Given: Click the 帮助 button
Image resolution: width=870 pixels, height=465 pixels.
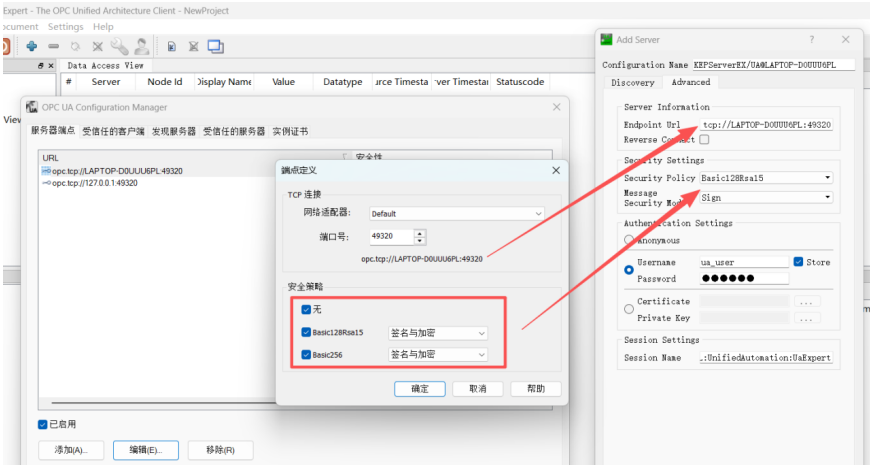Looking at the screenshot, I should [x=536, y=389].
